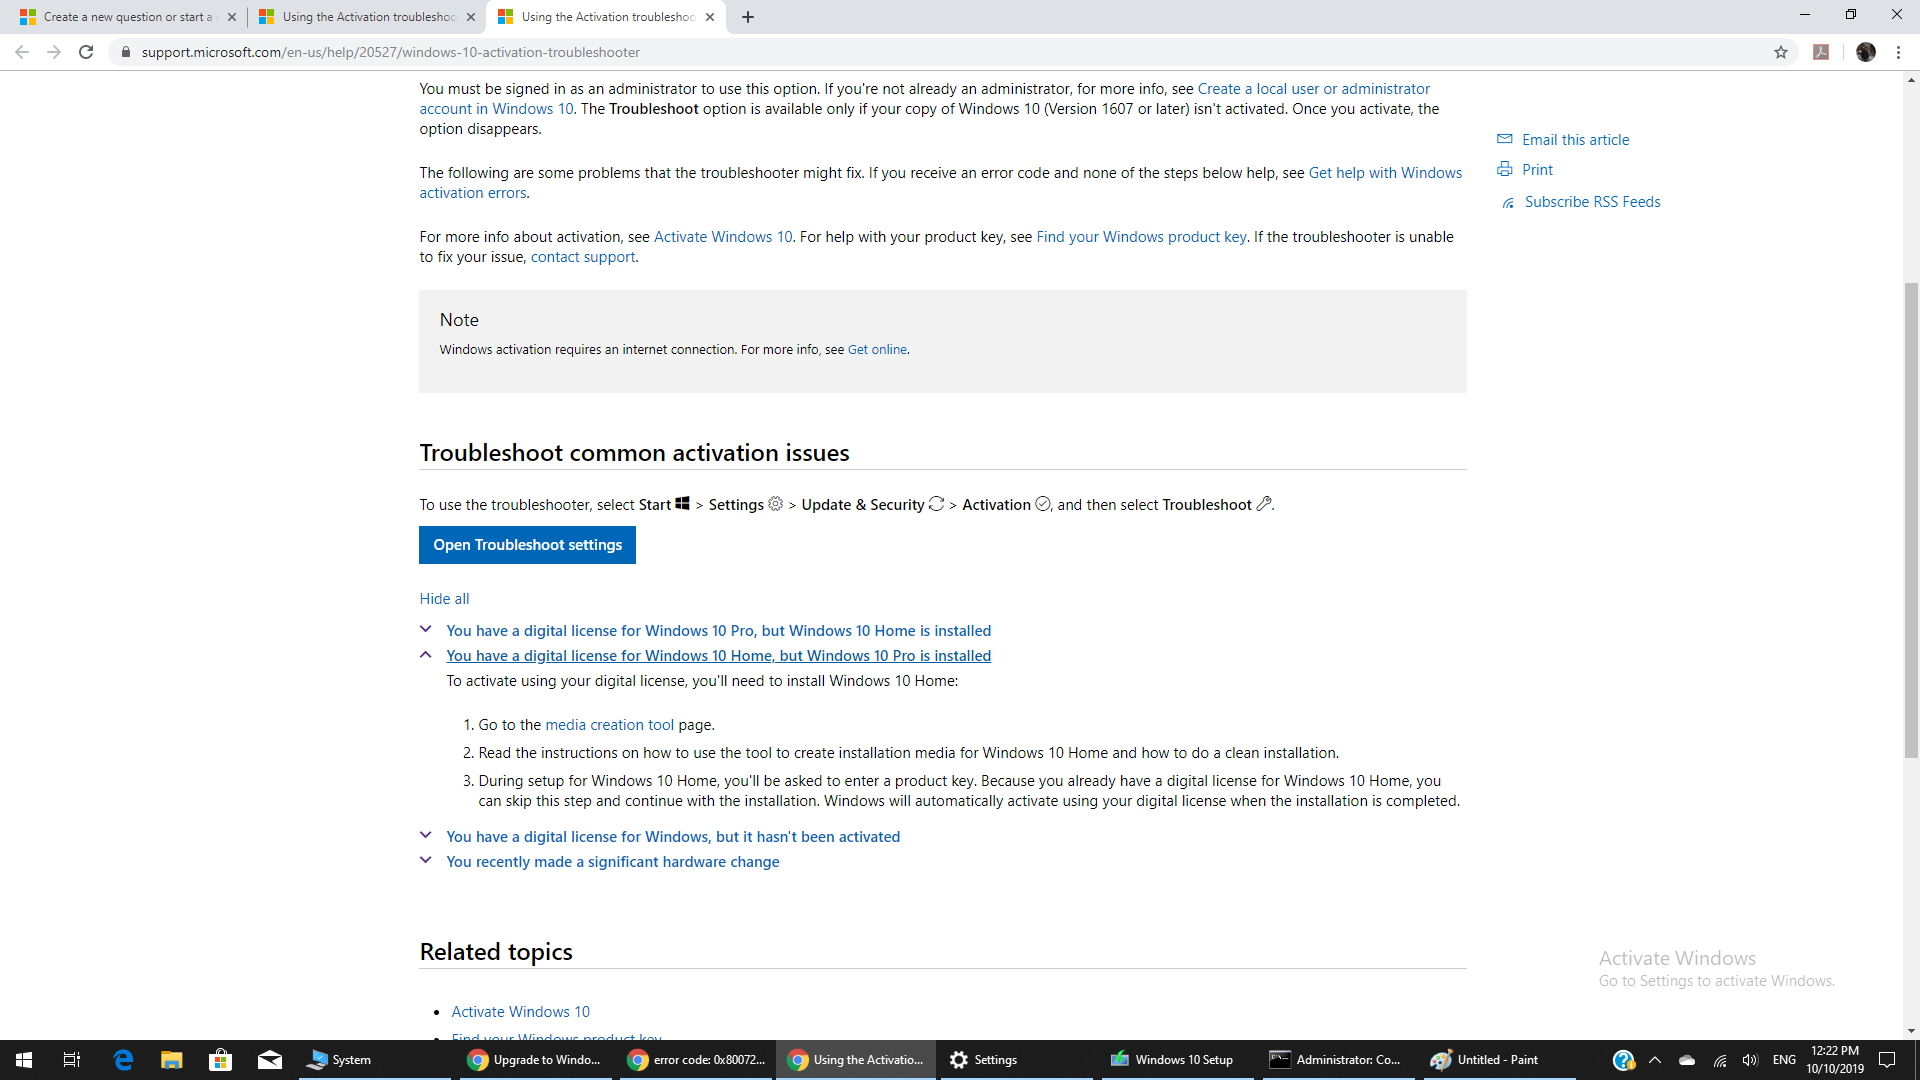Click Open Troubleshoot settings button

click(x=527, y=545)
